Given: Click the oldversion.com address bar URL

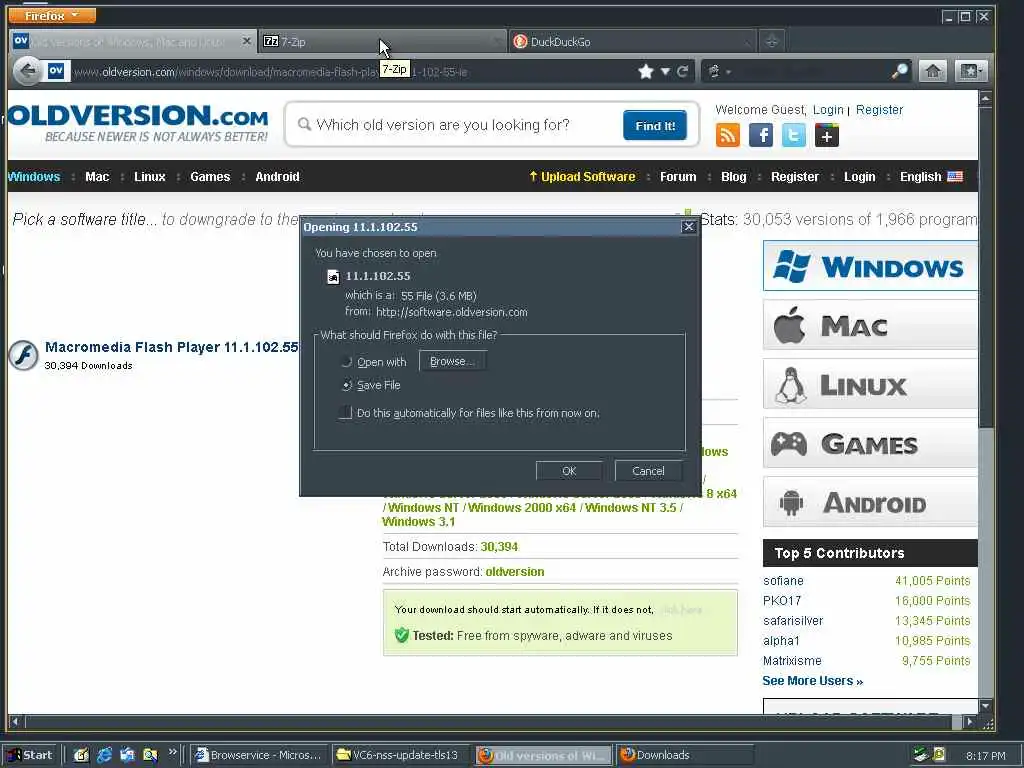Looking at the screenshot, I should click(270, 72).
